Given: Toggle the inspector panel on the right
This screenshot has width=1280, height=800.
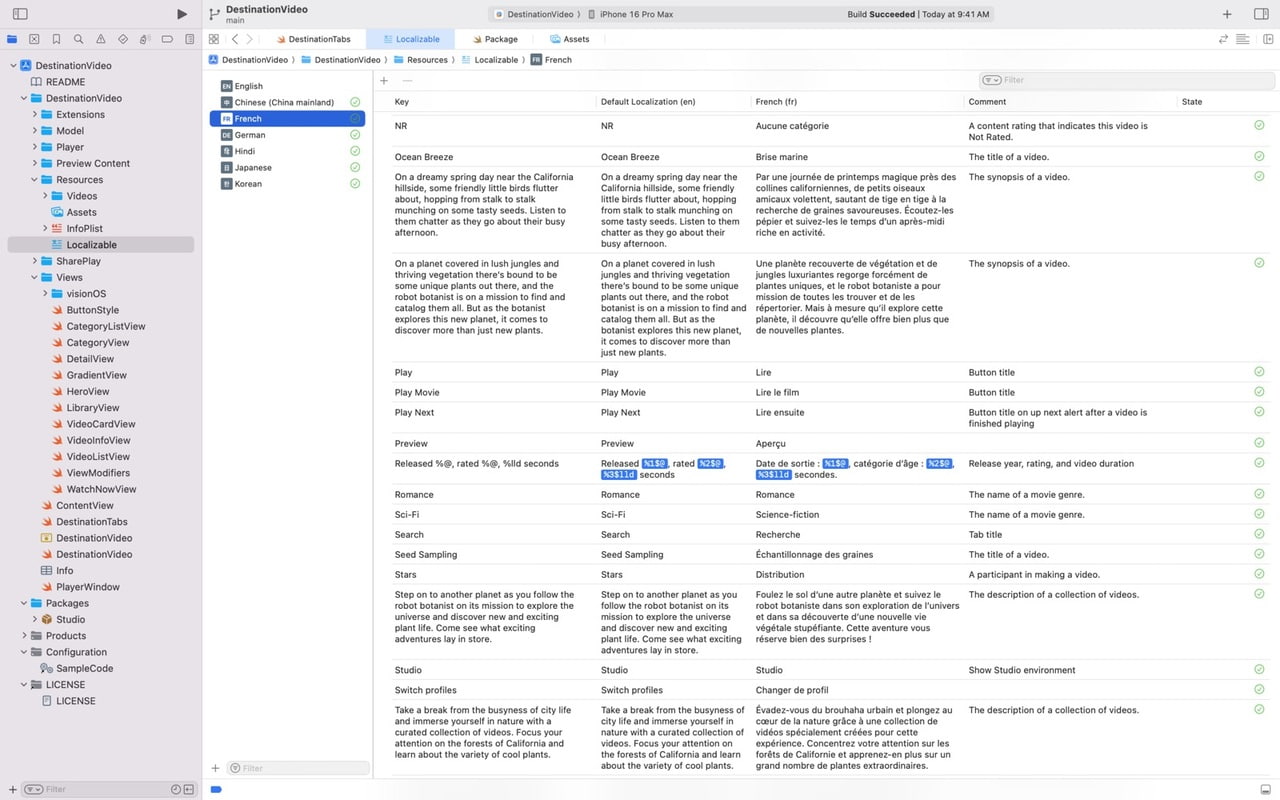Looking at the screenshot, I should 1261,14.
